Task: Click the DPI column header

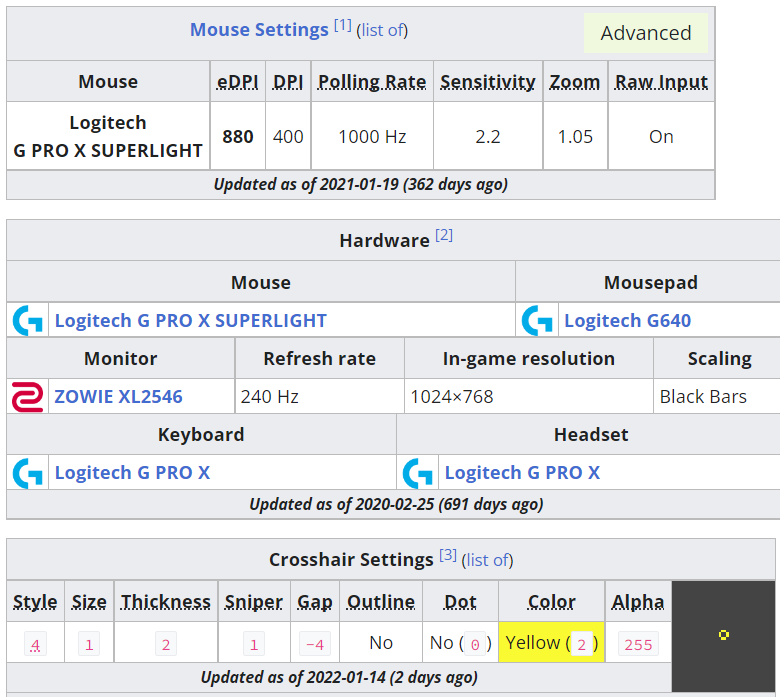Action: 288,82
